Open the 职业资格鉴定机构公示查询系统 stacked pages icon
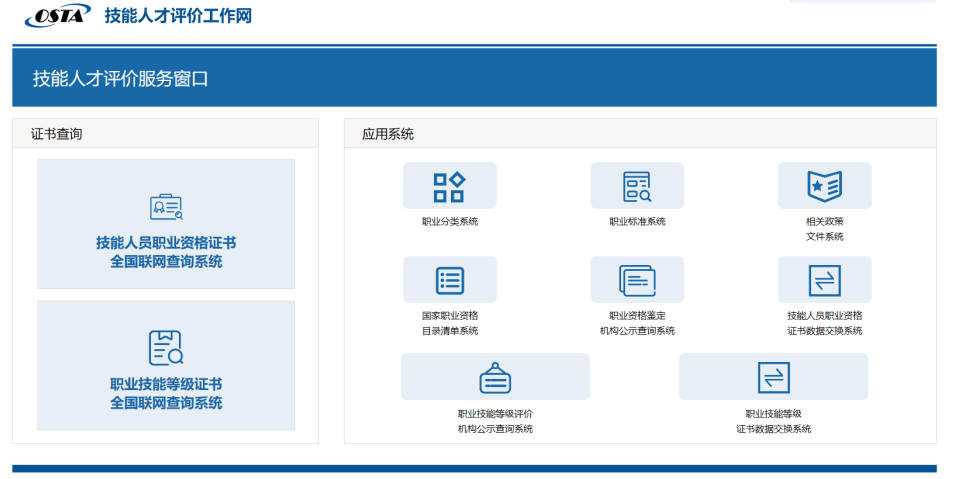The height and width of the screenshot is (479, 953). click(x=637, y=280)
